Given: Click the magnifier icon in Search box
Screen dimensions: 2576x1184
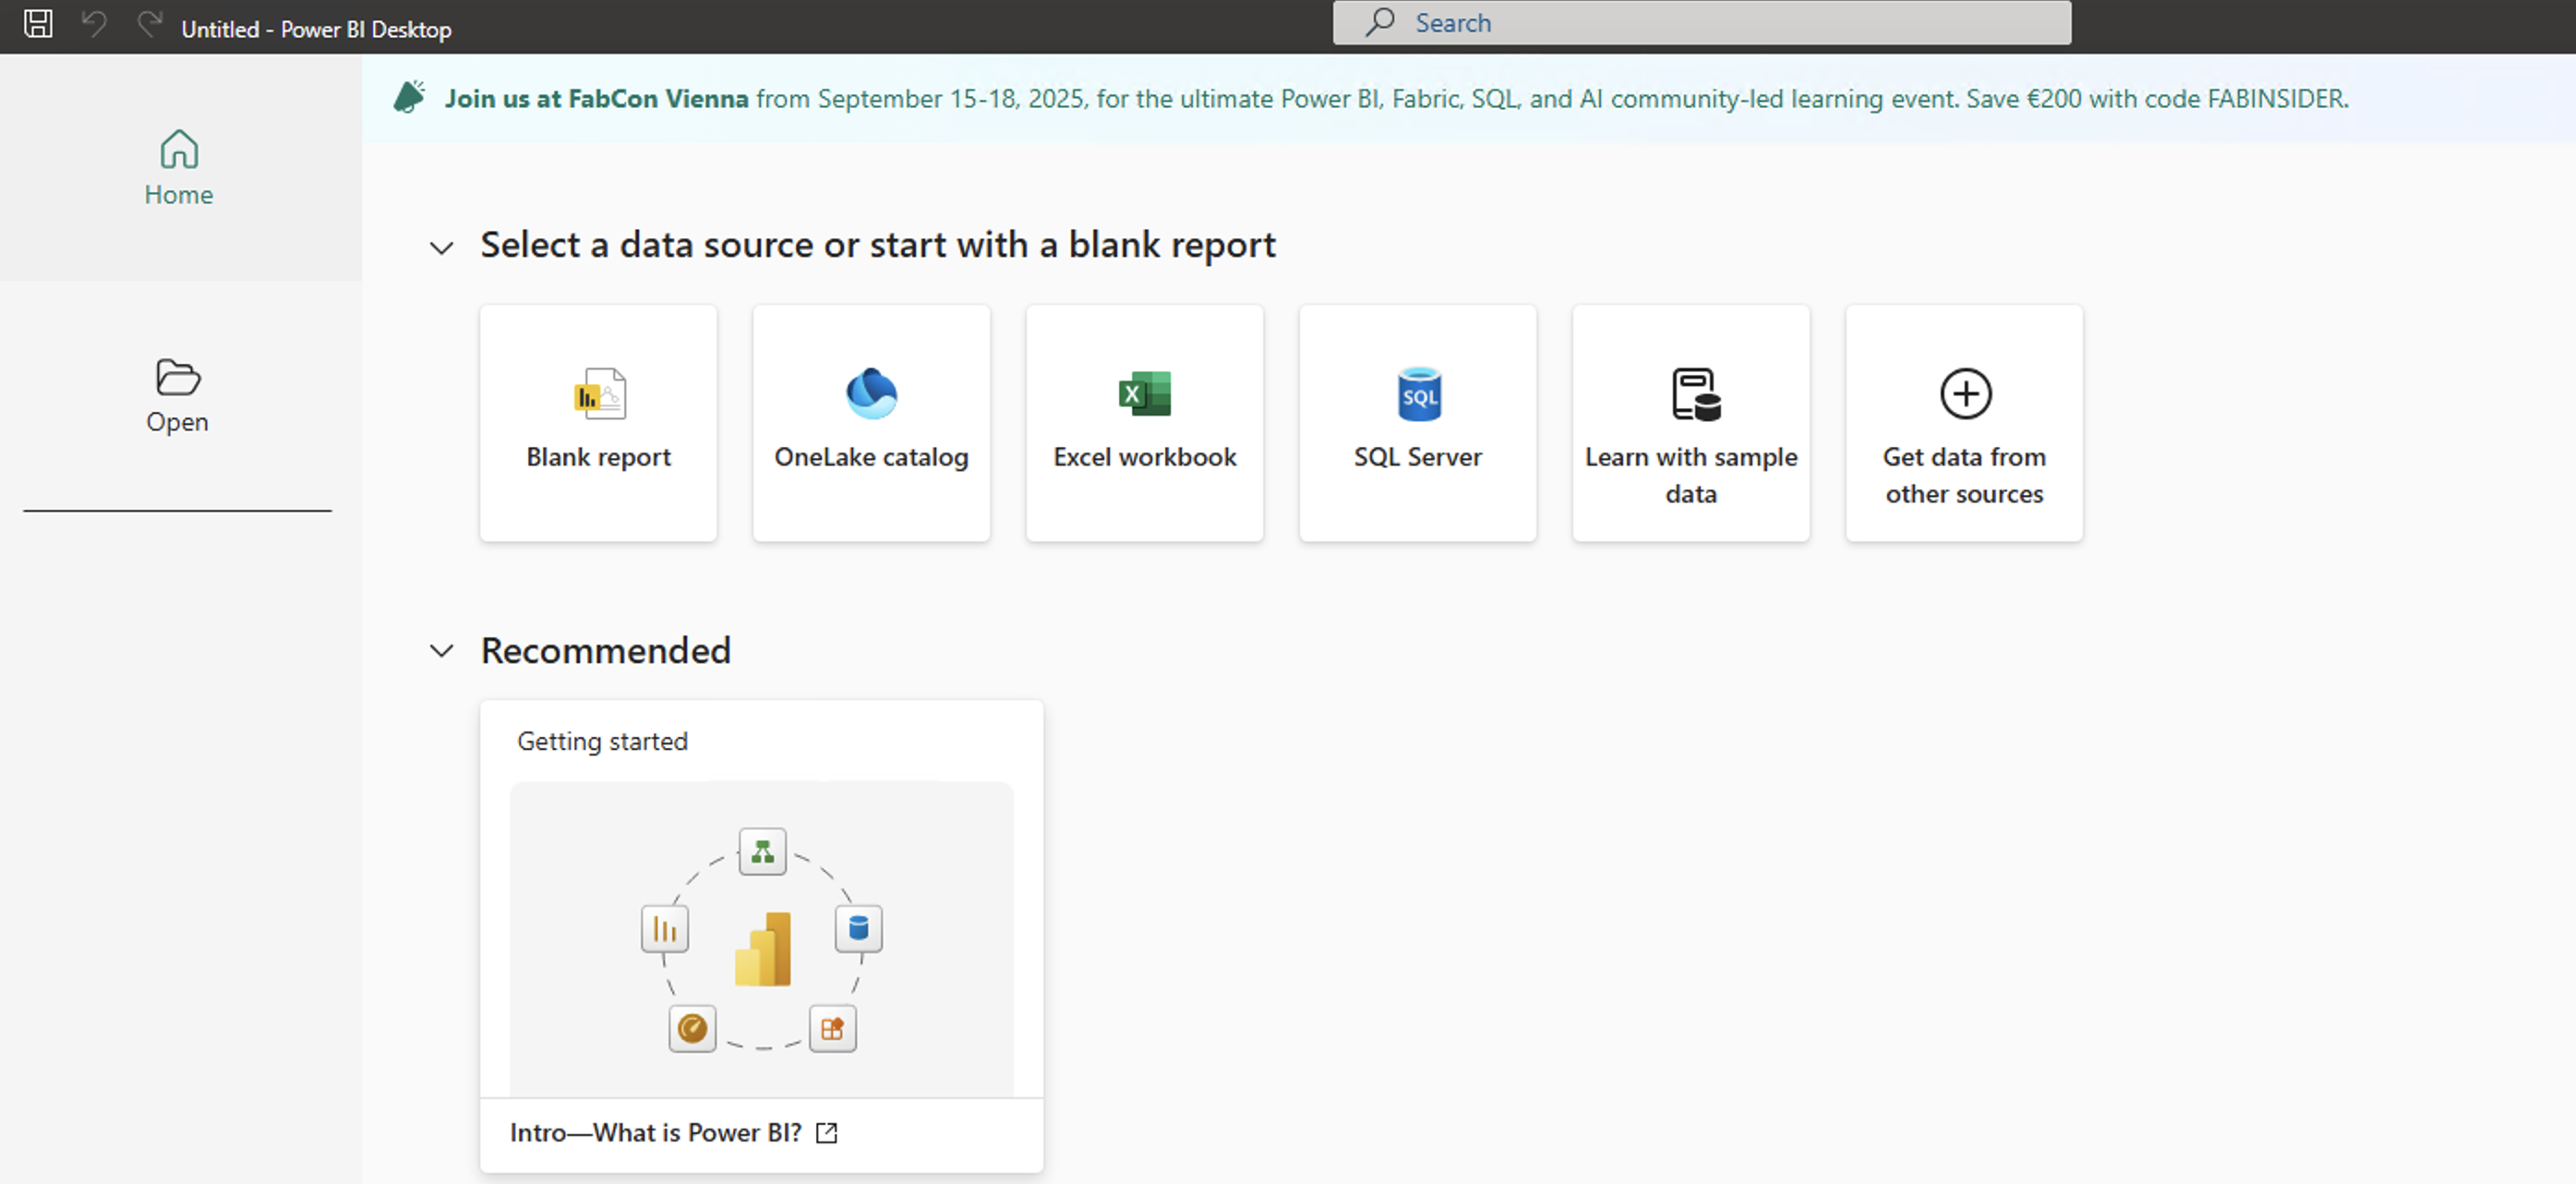Looking at the screenshot, I should pyautogui.click(x=1380, y=22).
